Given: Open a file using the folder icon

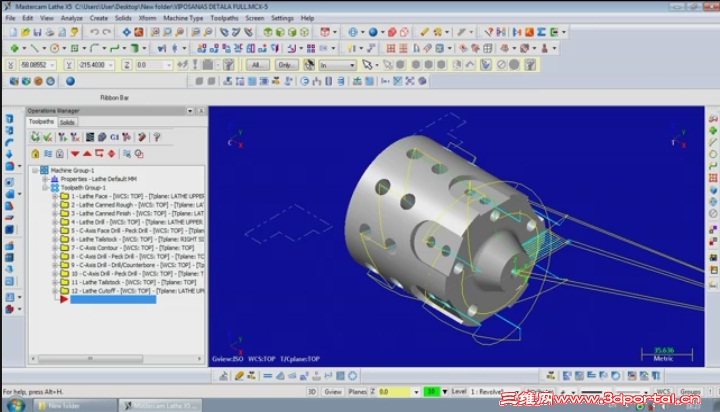Looking at the screenshot, I should point(25,32).
